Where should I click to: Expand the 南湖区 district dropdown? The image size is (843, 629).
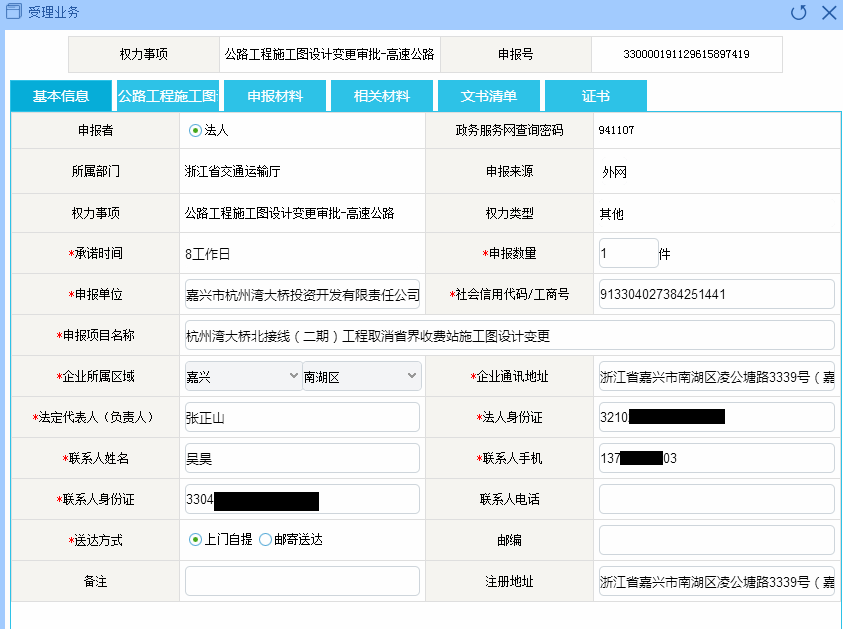coord(362,376)
